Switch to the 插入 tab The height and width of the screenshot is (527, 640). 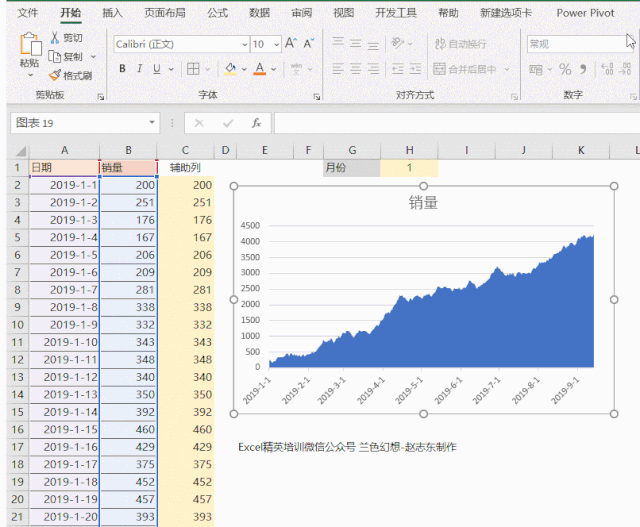coord(112,13)
